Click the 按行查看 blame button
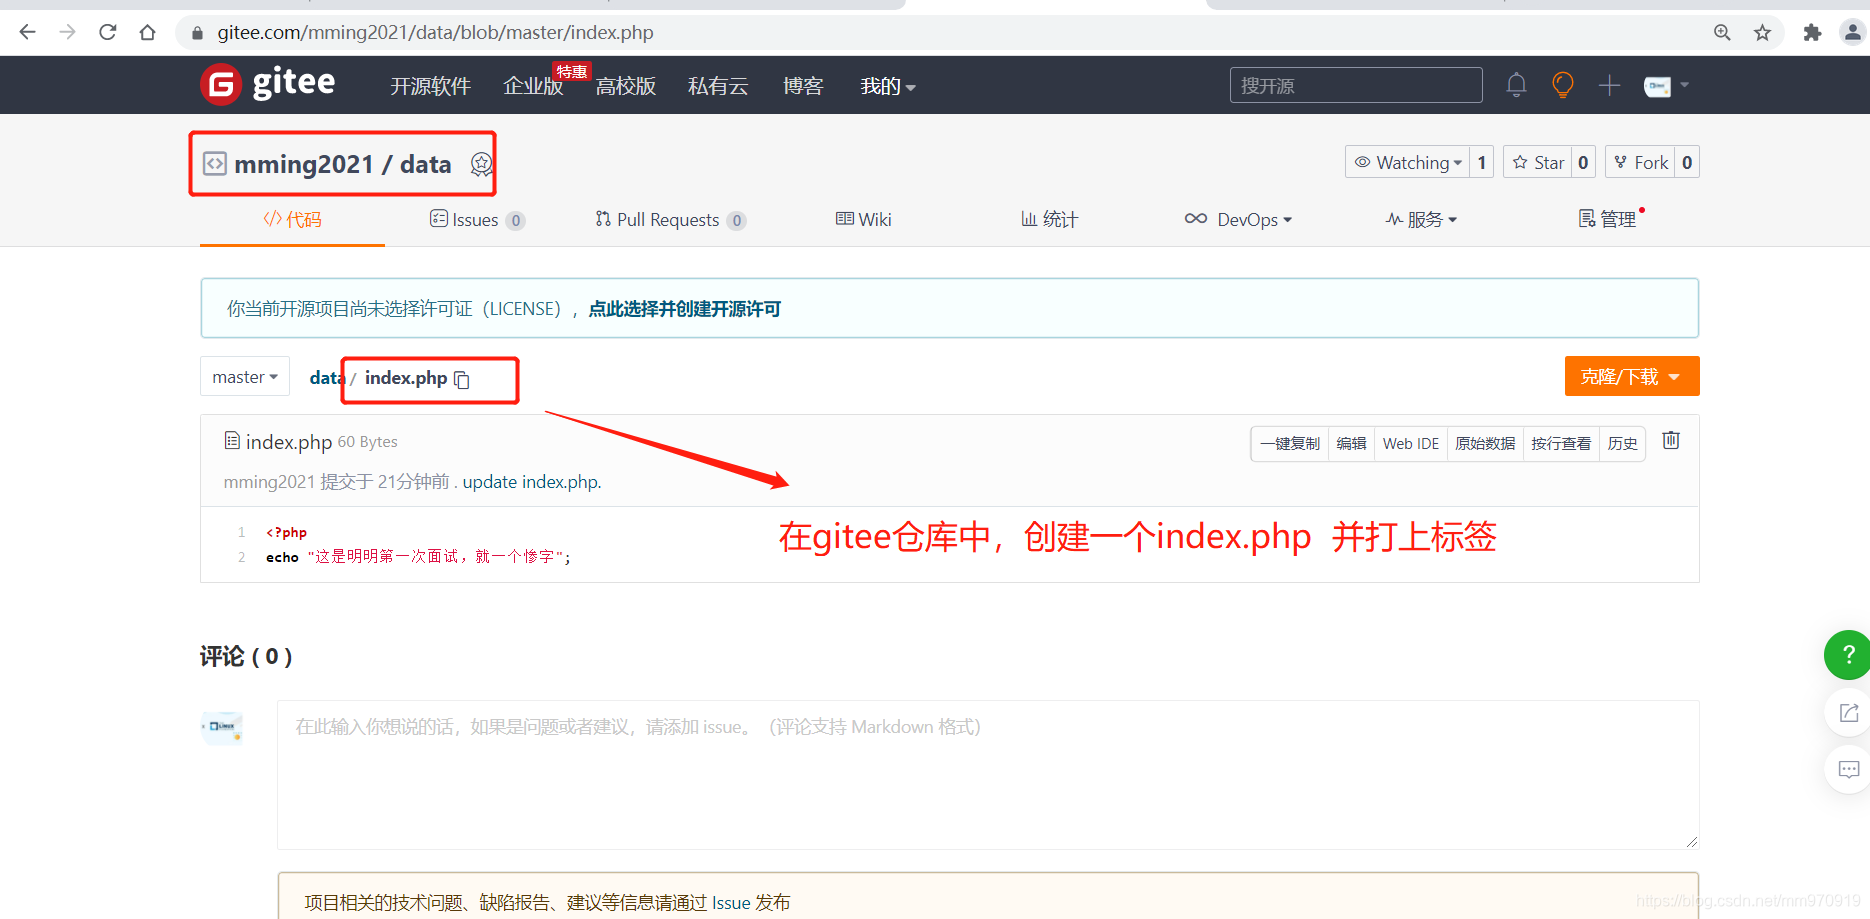This screenshot has width=1870, height=919. (x=1561, y=444)
